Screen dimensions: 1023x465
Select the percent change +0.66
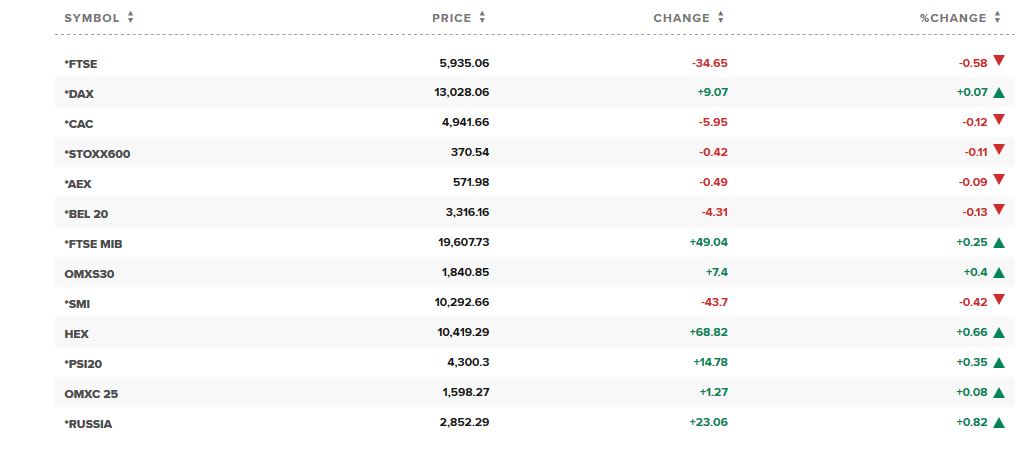point(972,333)
